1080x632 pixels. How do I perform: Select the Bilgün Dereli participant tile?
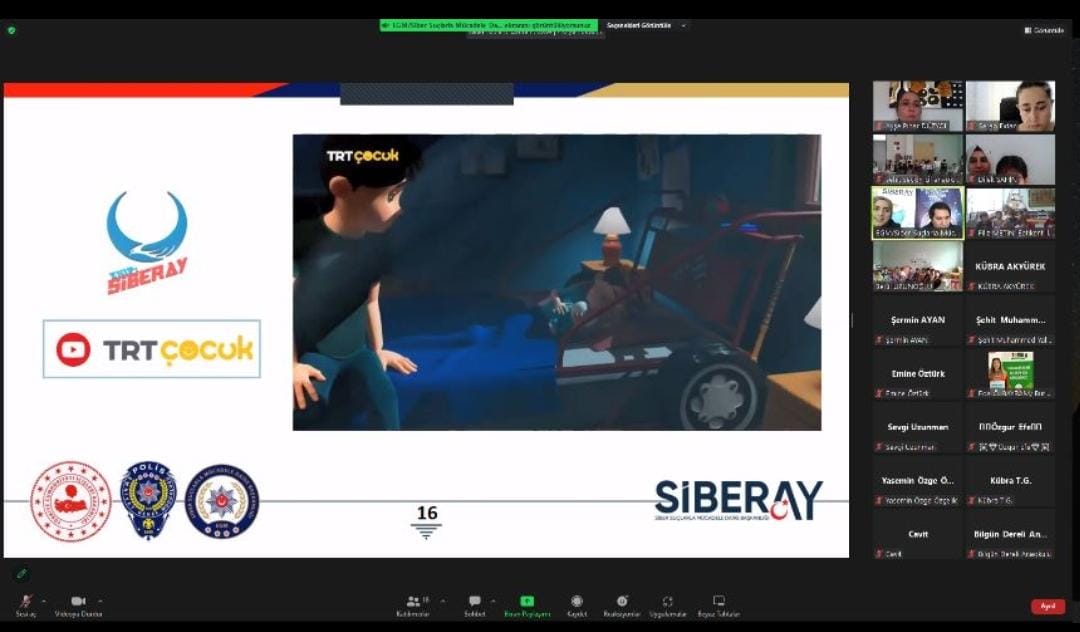pyautogui.click(x=1010, y=535)
